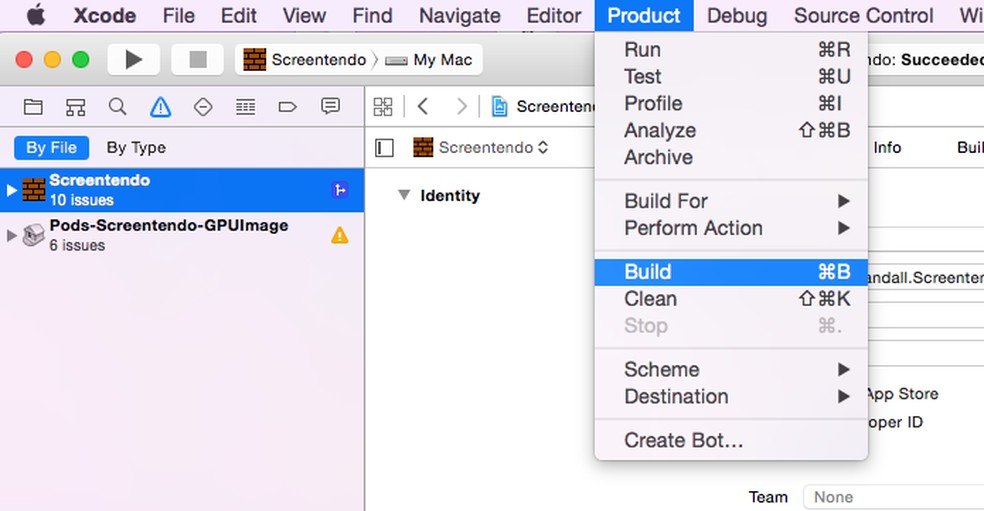Screen dimensions: 984x511
Task: Choose Build from the Product menu
Action: (x=648, y=272)
